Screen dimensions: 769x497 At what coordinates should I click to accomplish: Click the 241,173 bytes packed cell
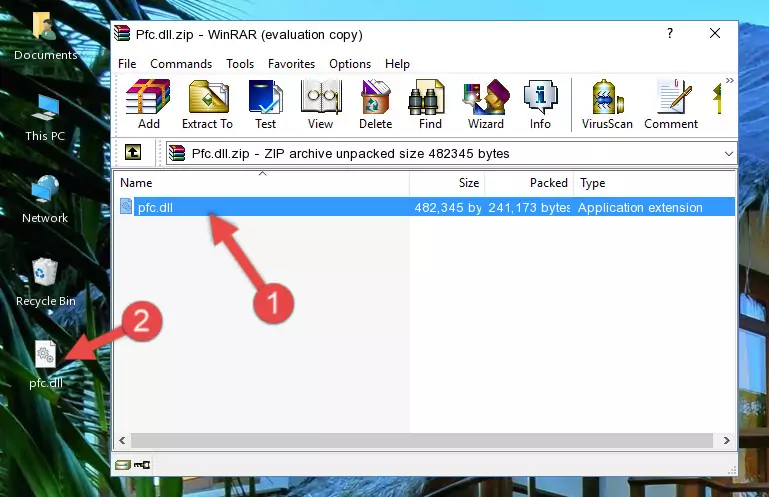click(529, 208)
